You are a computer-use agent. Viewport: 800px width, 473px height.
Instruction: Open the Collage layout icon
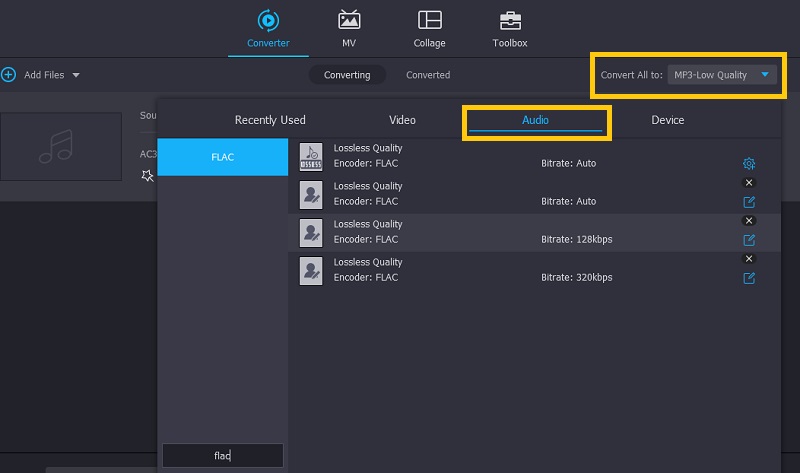point(429,21)
